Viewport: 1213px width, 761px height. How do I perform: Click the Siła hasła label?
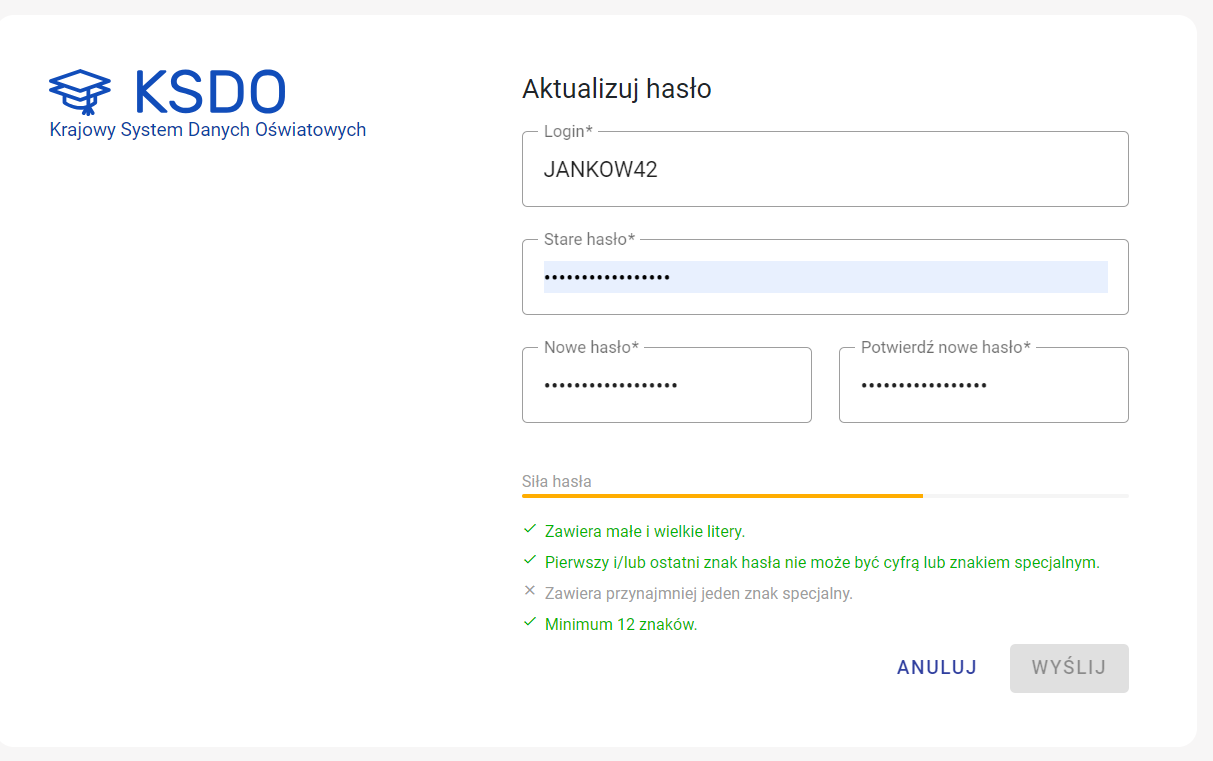[x=557, y=481]
